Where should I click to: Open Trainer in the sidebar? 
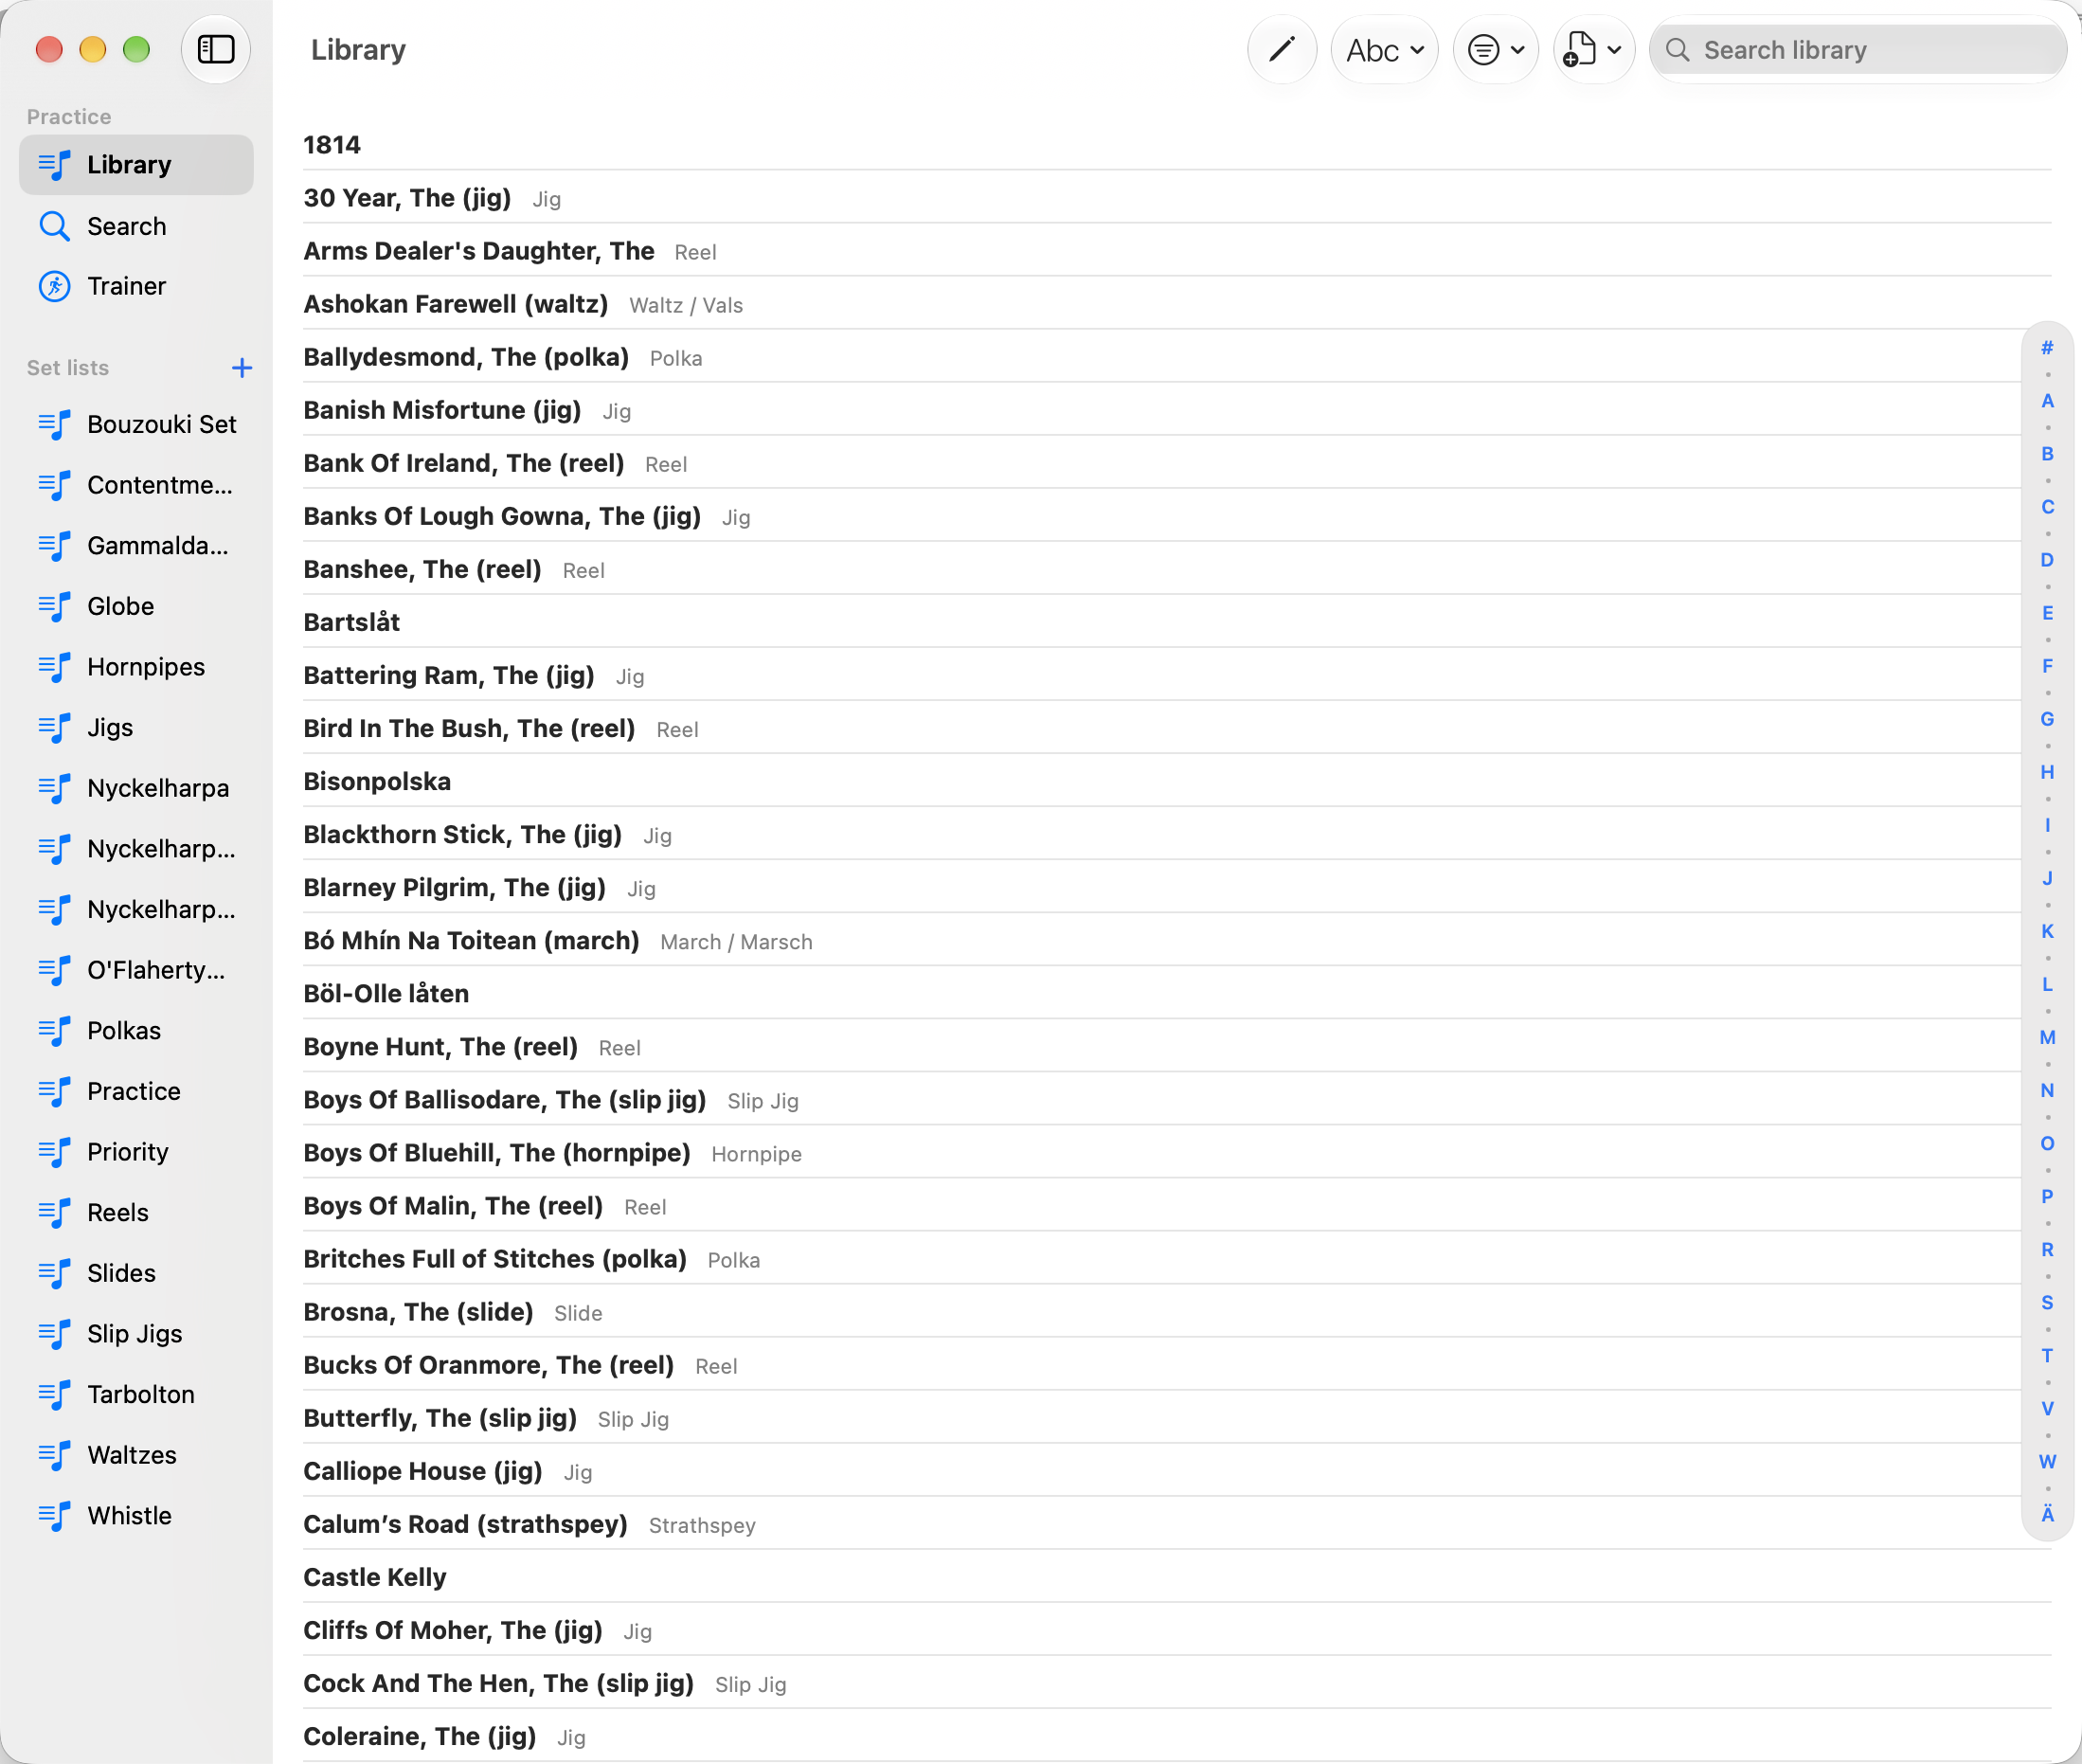(136, 286)
